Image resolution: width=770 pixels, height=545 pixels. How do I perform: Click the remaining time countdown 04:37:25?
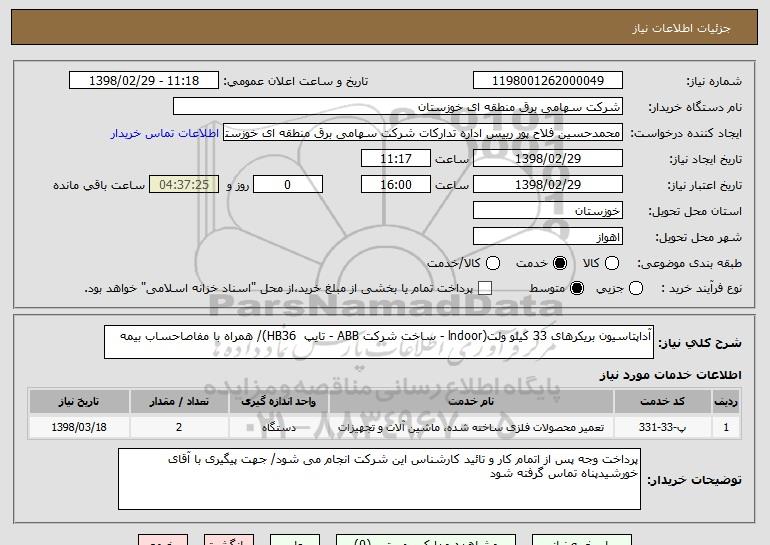click(x=183, y=184)
